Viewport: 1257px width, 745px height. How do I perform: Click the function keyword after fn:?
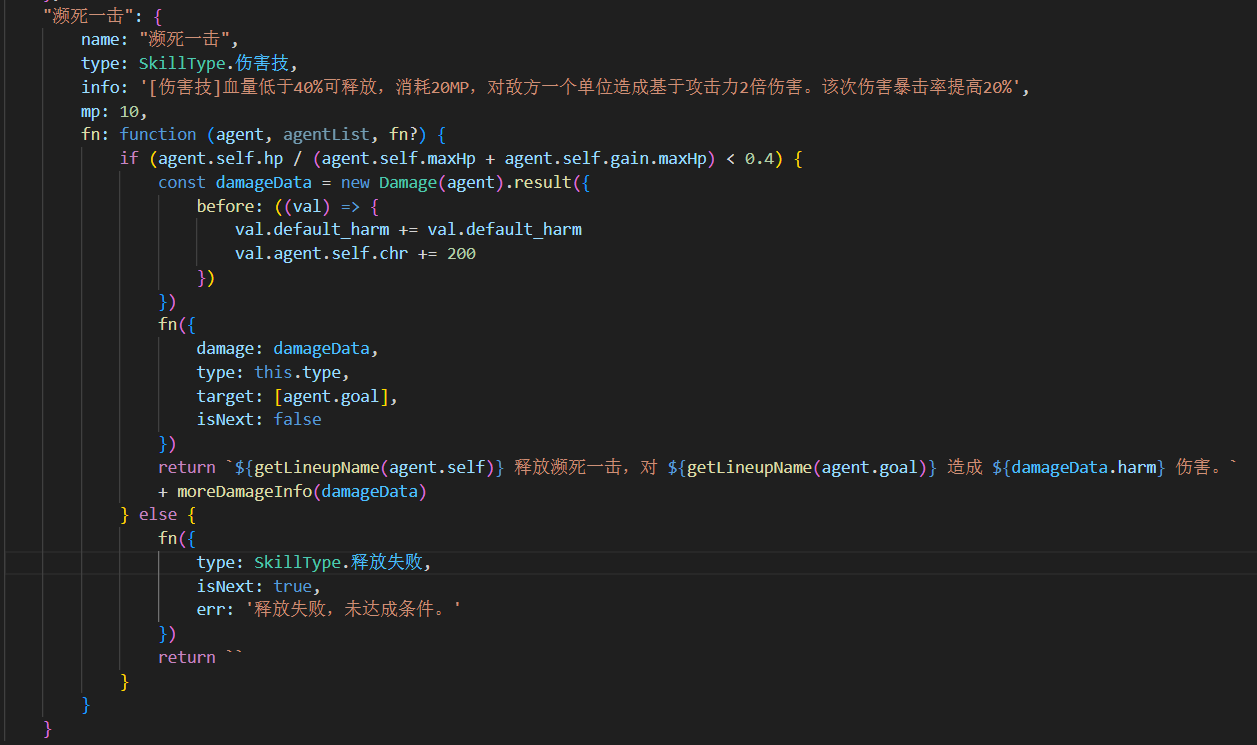coord(157,134)
